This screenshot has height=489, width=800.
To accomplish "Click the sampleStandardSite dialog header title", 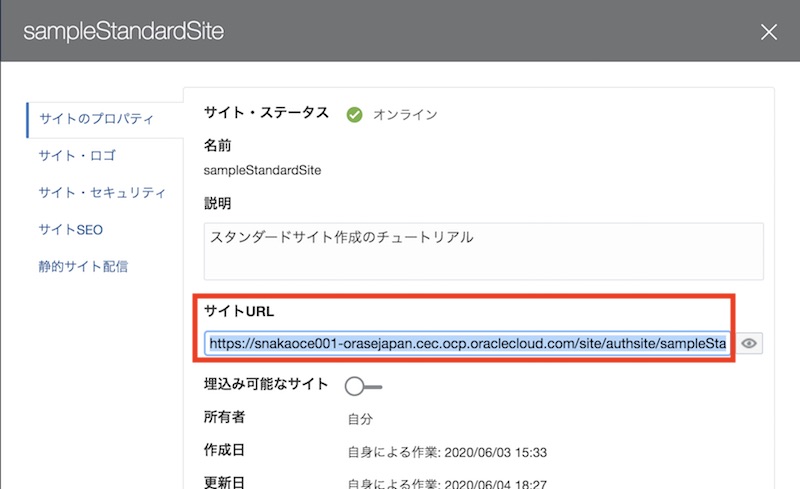I will (123, 31).
